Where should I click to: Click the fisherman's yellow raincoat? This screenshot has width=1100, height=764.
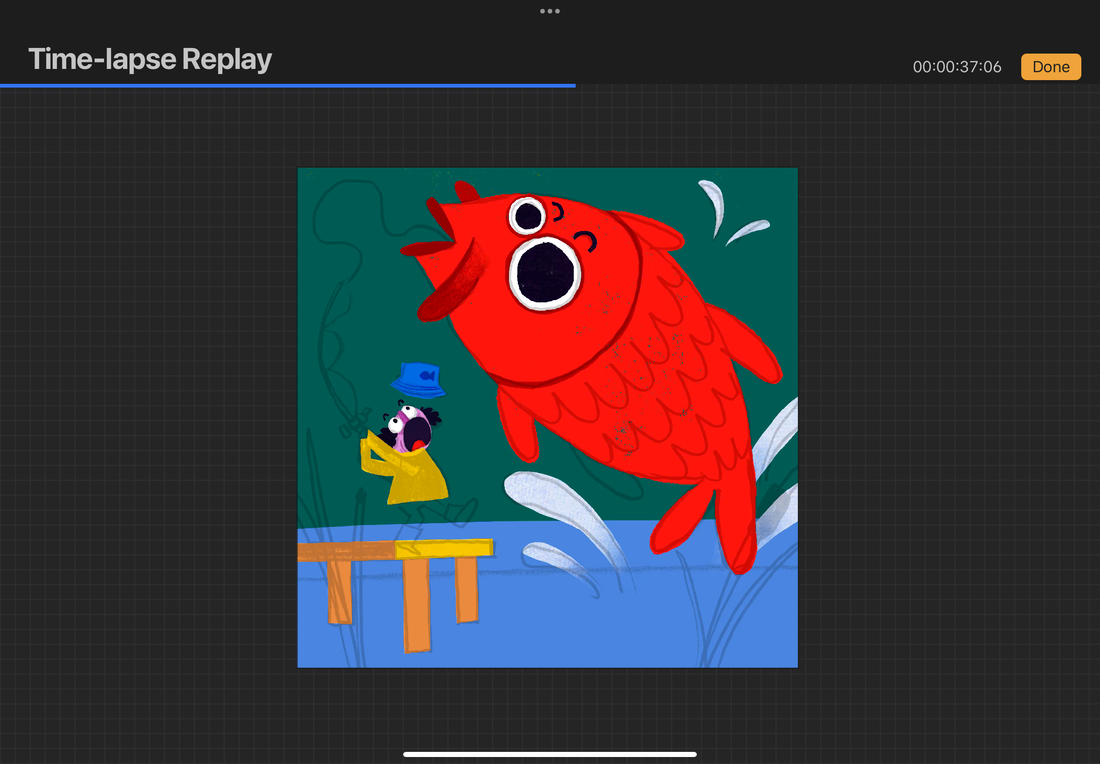[413, 478]
